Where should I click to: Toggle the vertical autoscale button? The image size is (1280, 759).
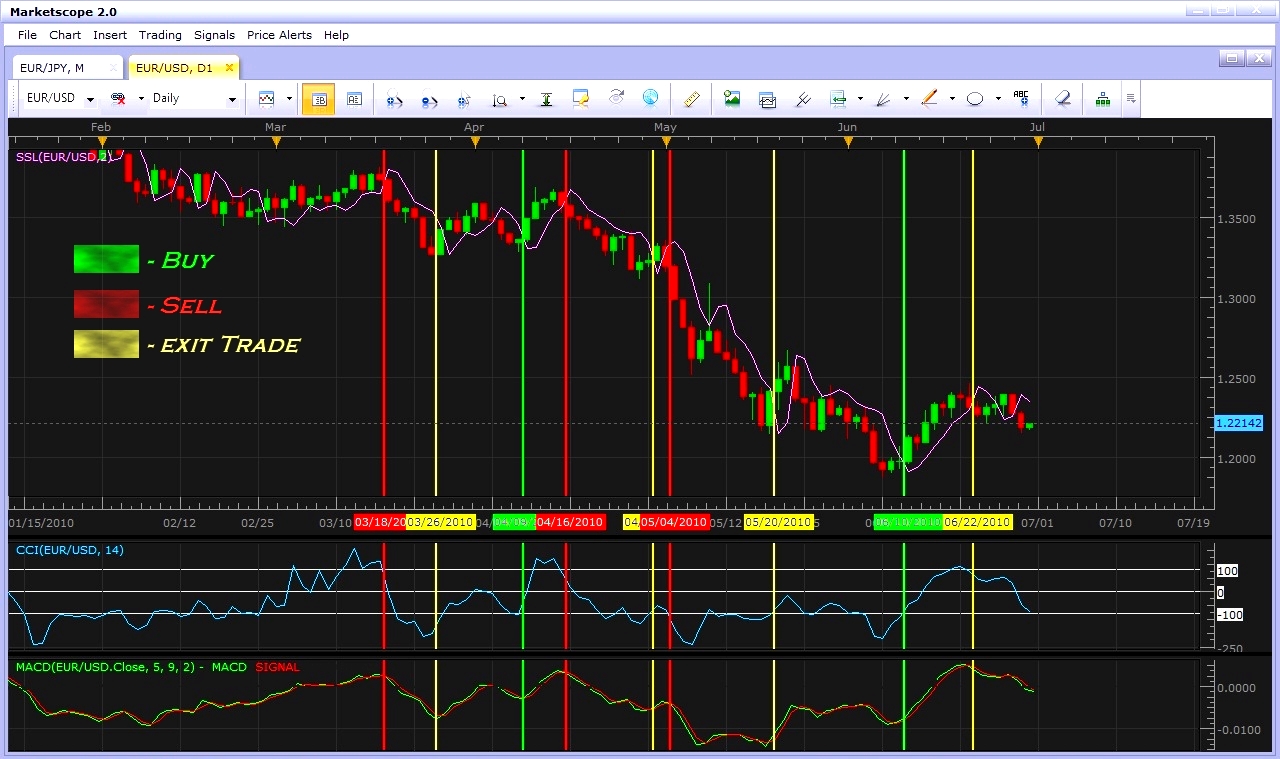pos(546,99)
